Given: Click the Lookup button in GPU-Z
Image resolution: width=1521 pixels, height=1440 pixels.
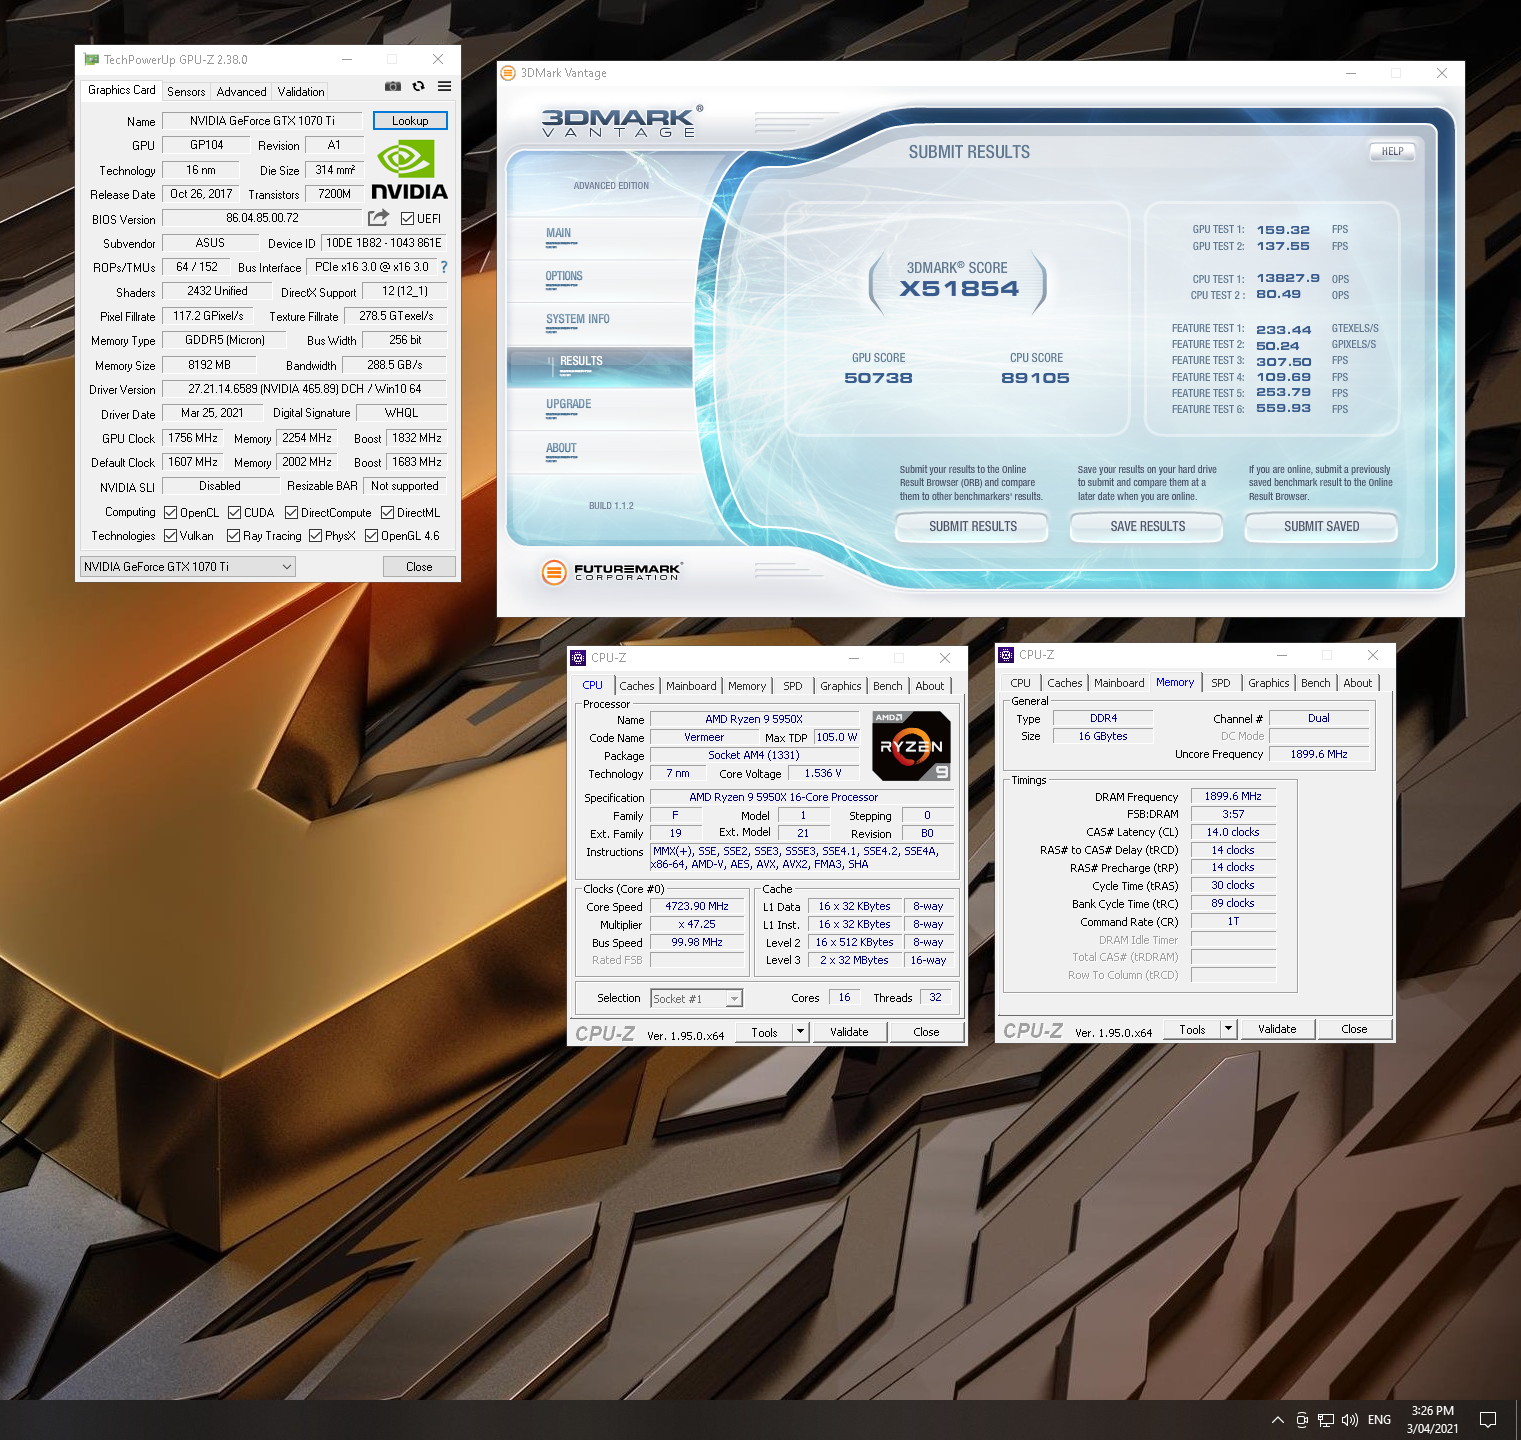Looking at the screenshot, I should coord(410,121).
